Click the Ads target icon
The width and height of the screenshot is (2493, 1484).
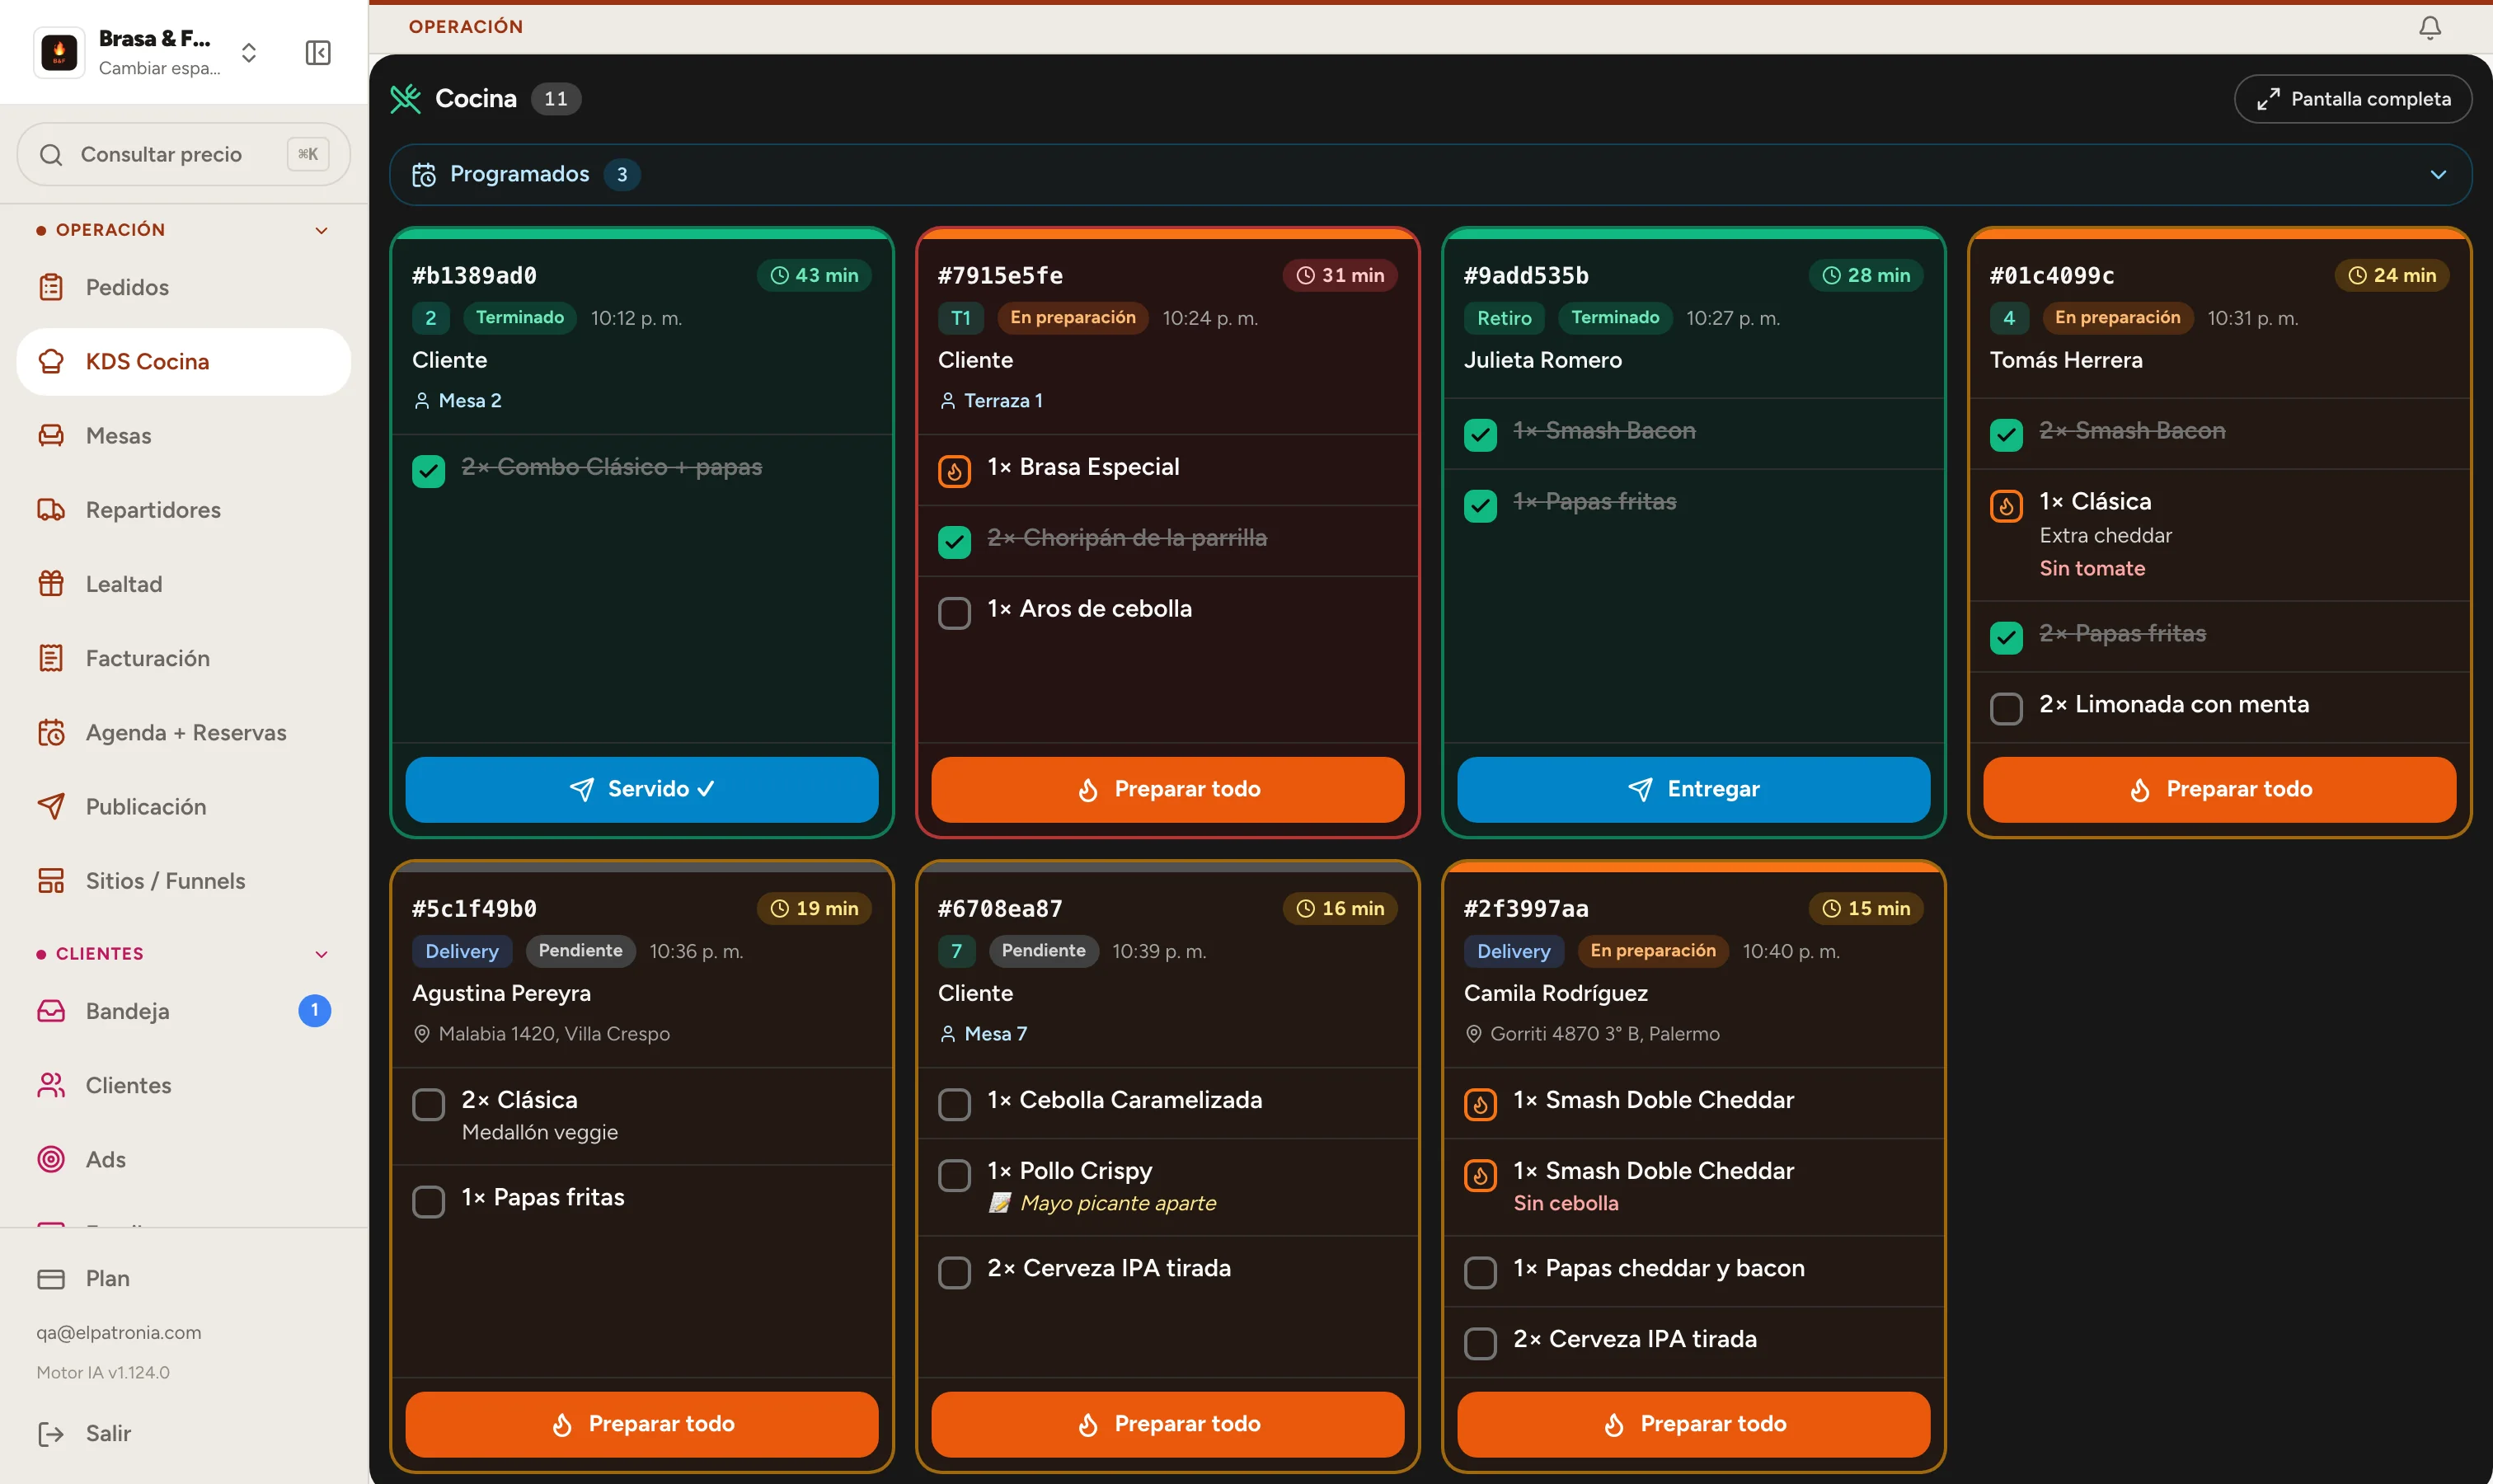(x=51, y=1160)
